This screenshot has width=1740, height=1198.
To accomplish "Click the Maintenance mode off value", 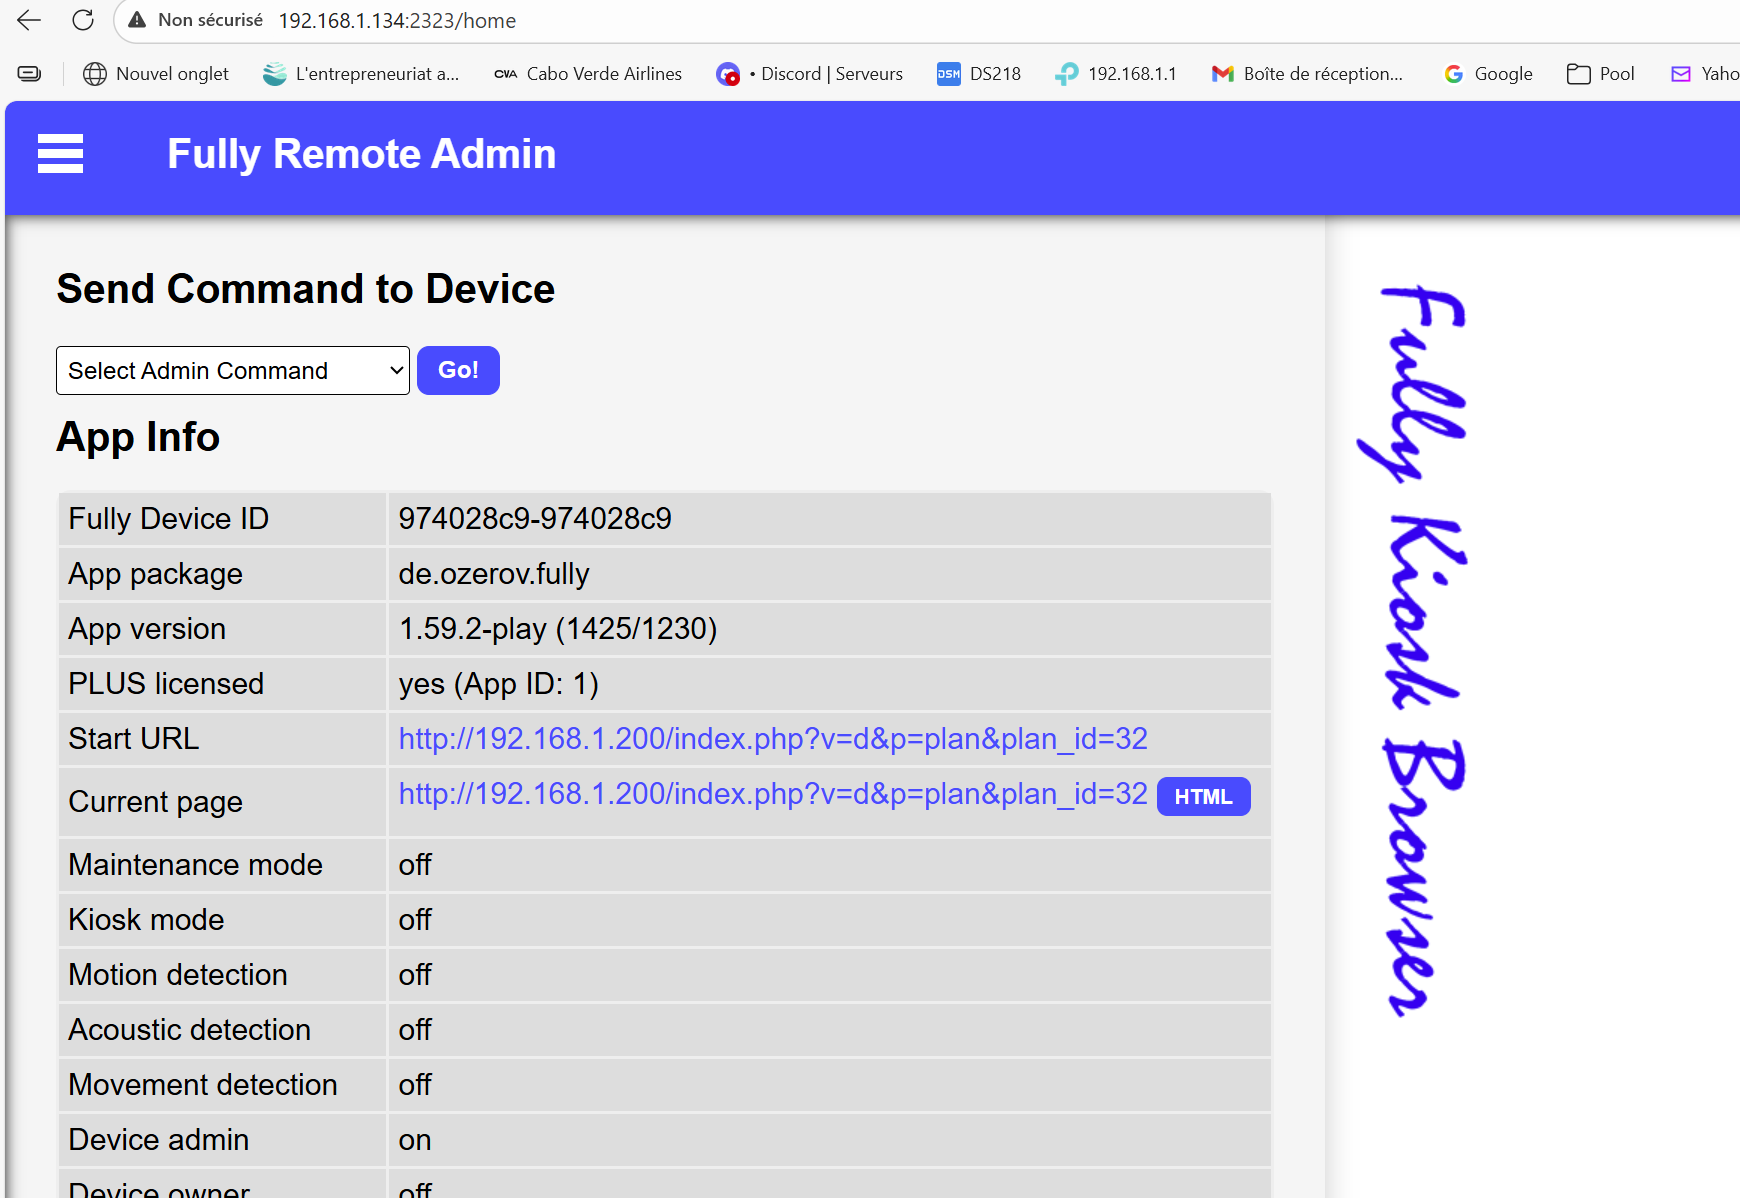I will click(415, 865).
